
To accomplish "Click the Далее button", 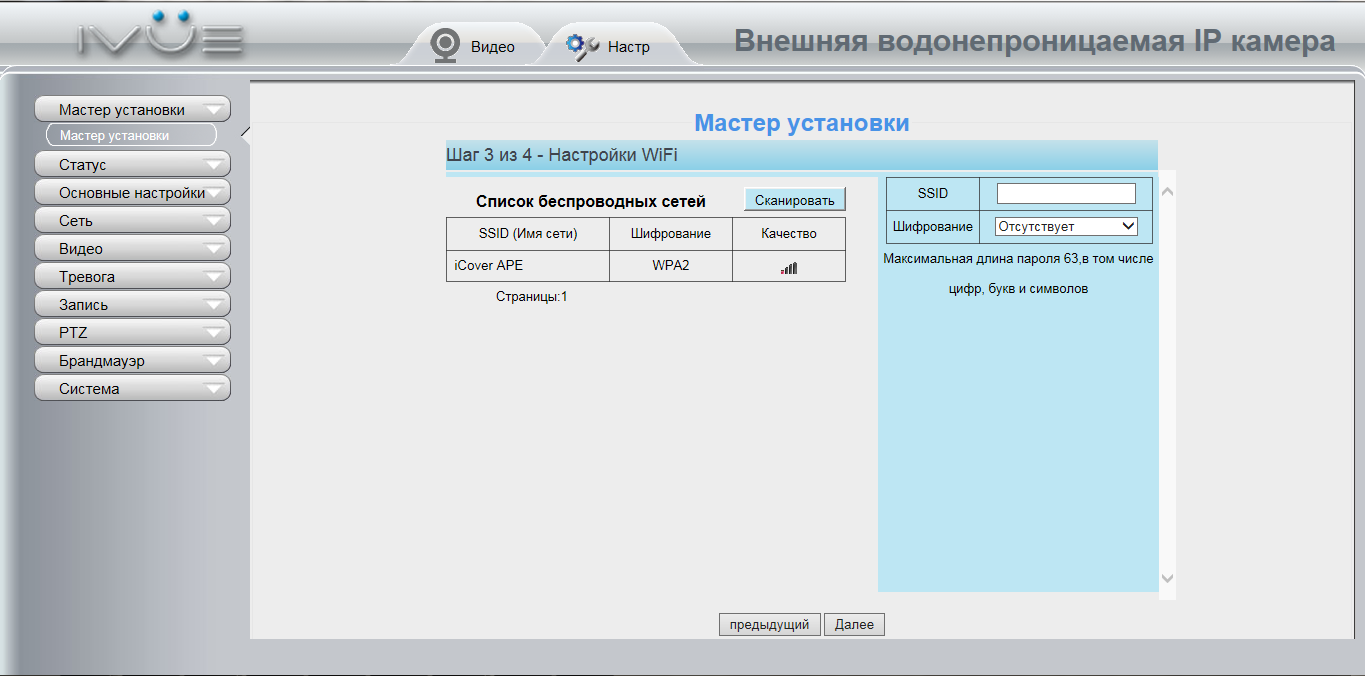I will pyautogui.click(x=855, y=625).
